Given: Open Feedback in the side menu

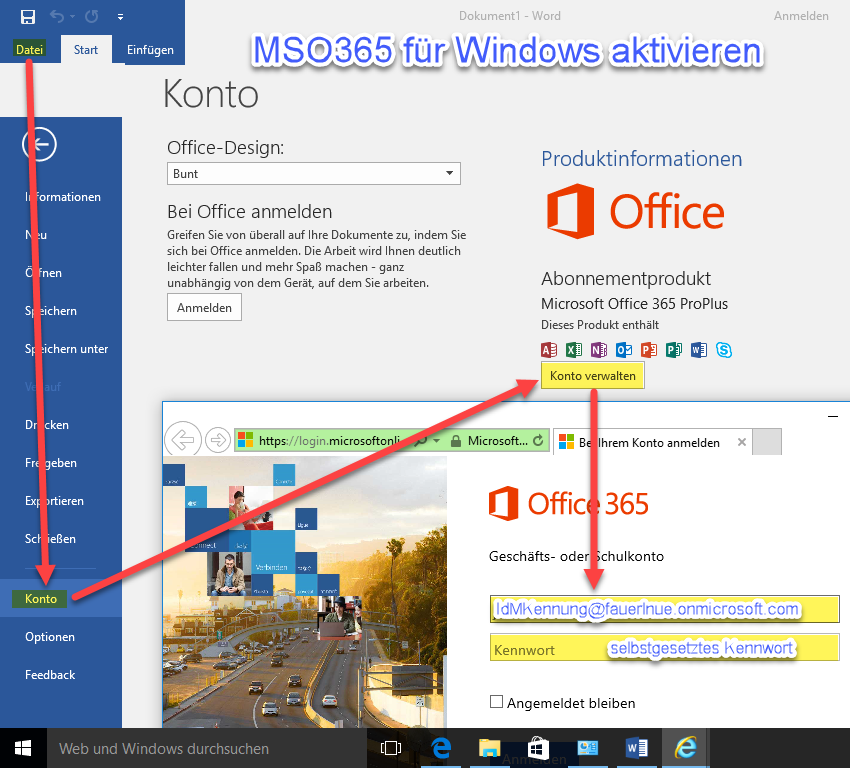Looking at the screenshot, I should pos(50,674).
